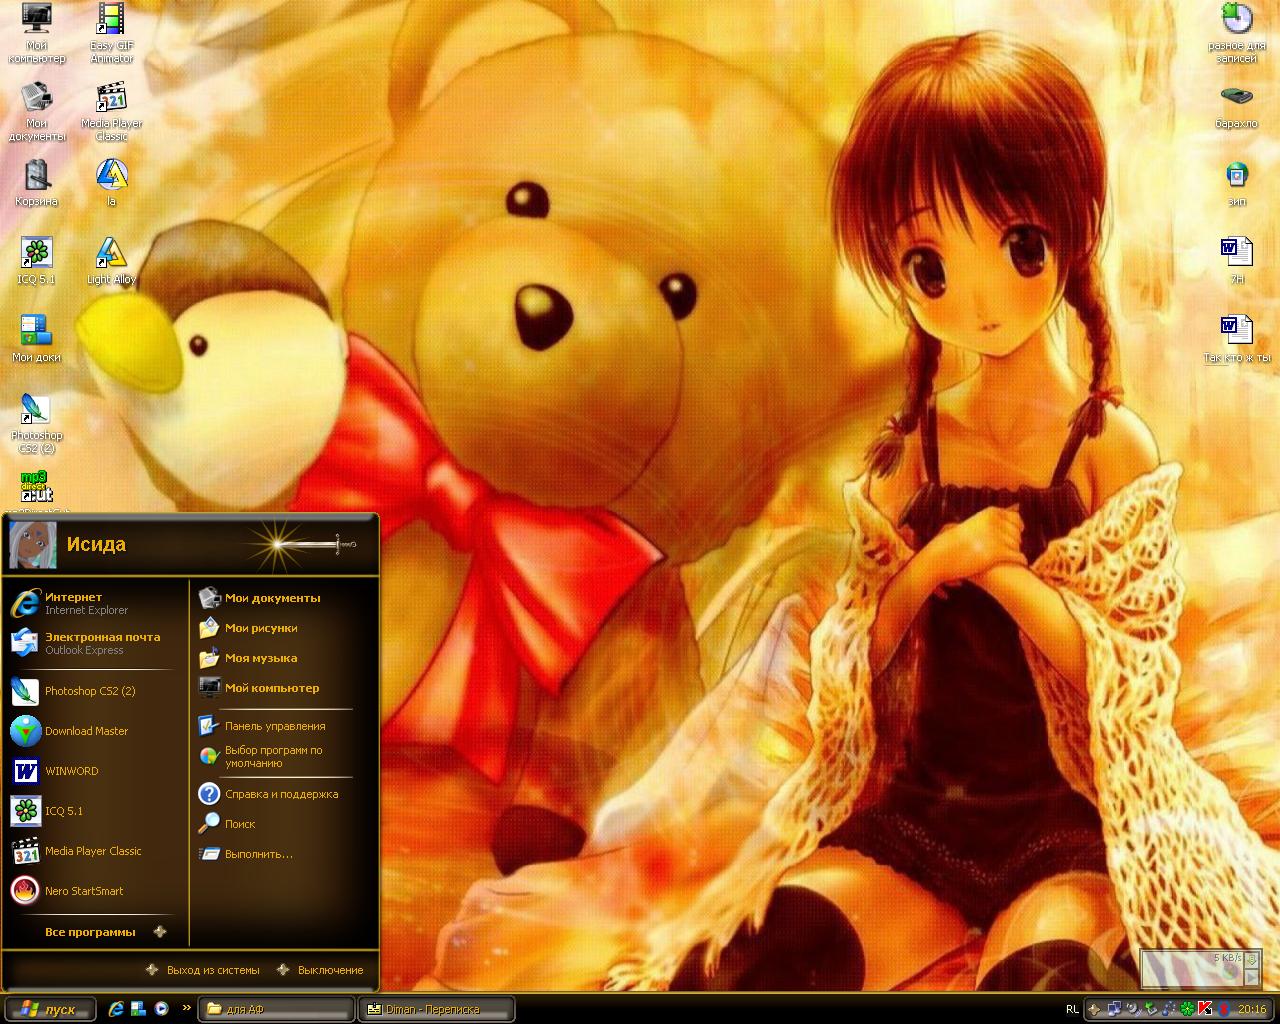This screenshot has width=1280, height=1024.
Task: Switch to the для АФ taskbar window
Action: (x=276, y=1009)
